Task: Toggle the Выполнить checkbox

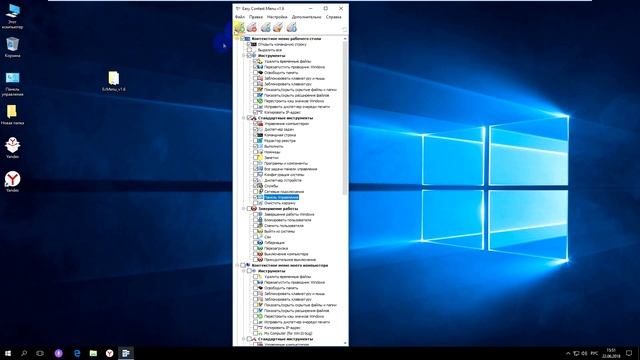Action: 256,146
